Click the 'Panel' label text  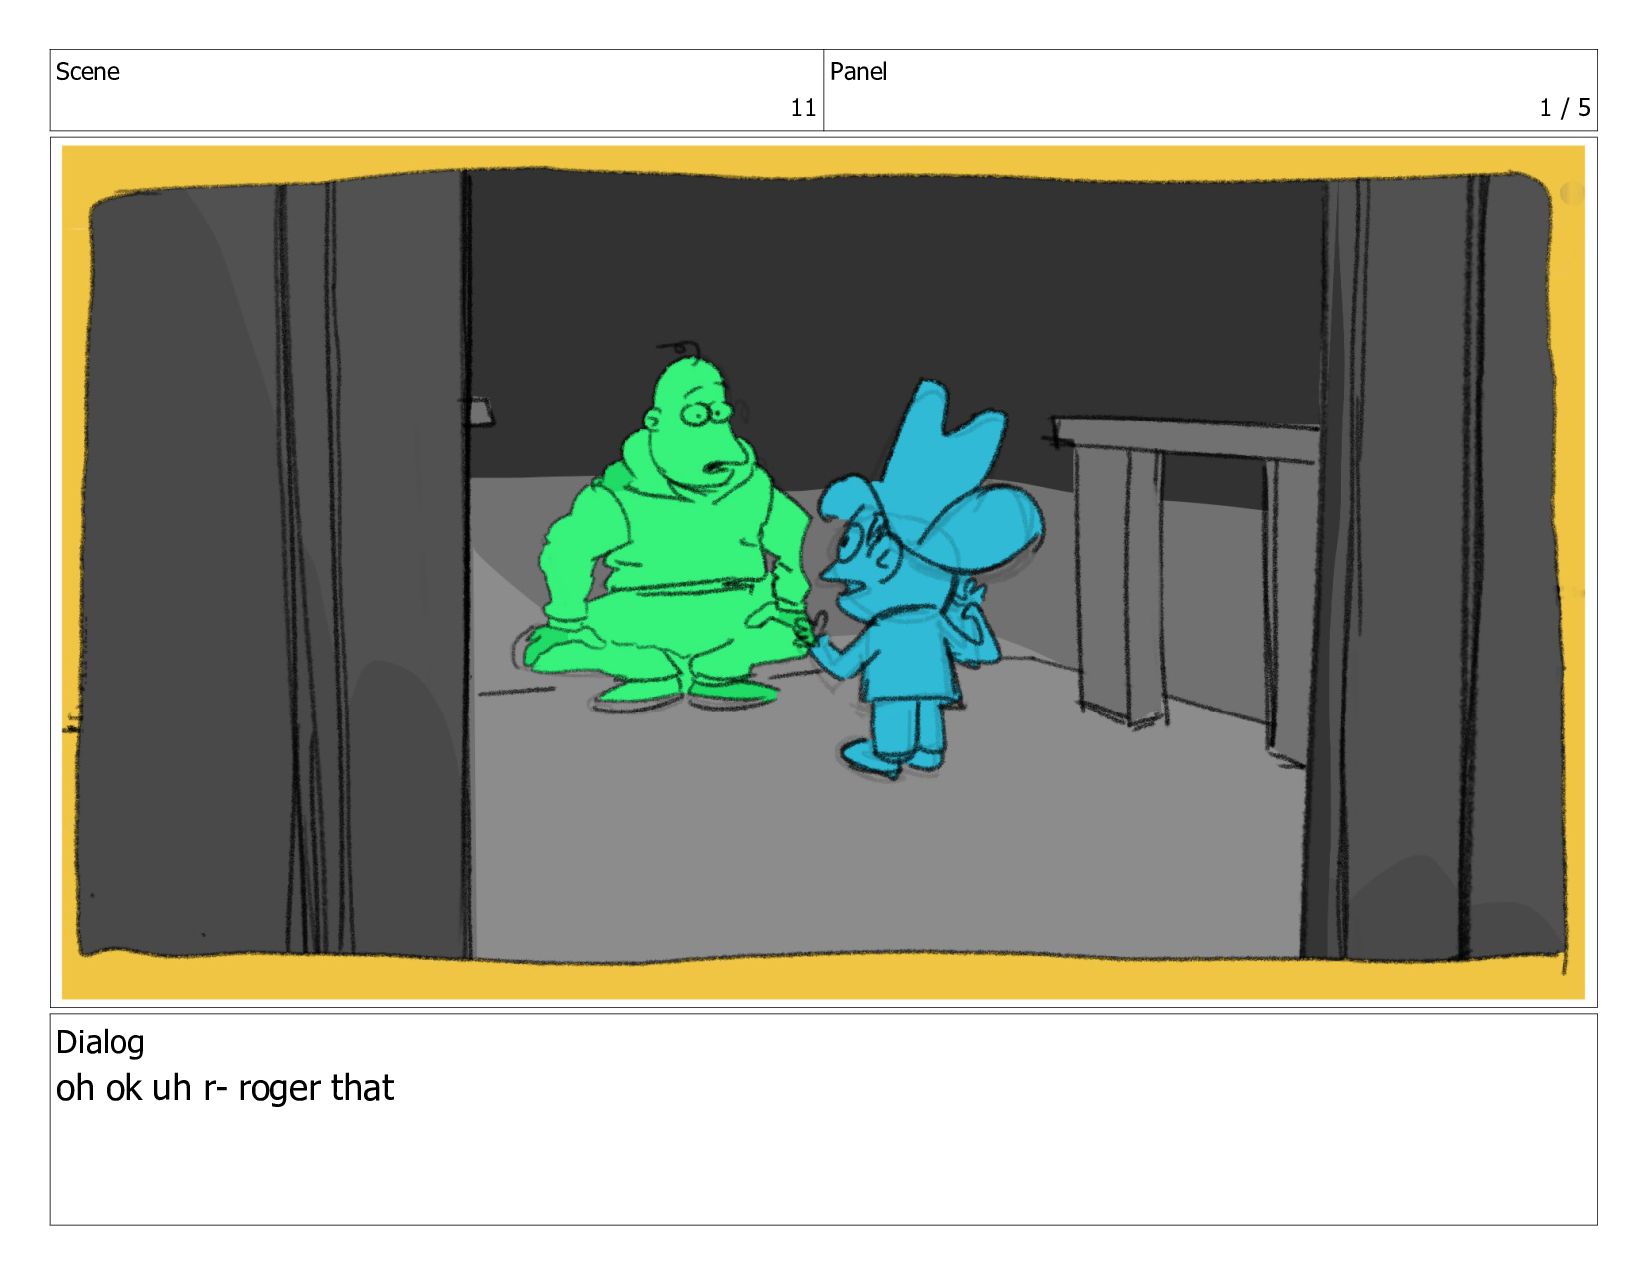tap(858, 72)
